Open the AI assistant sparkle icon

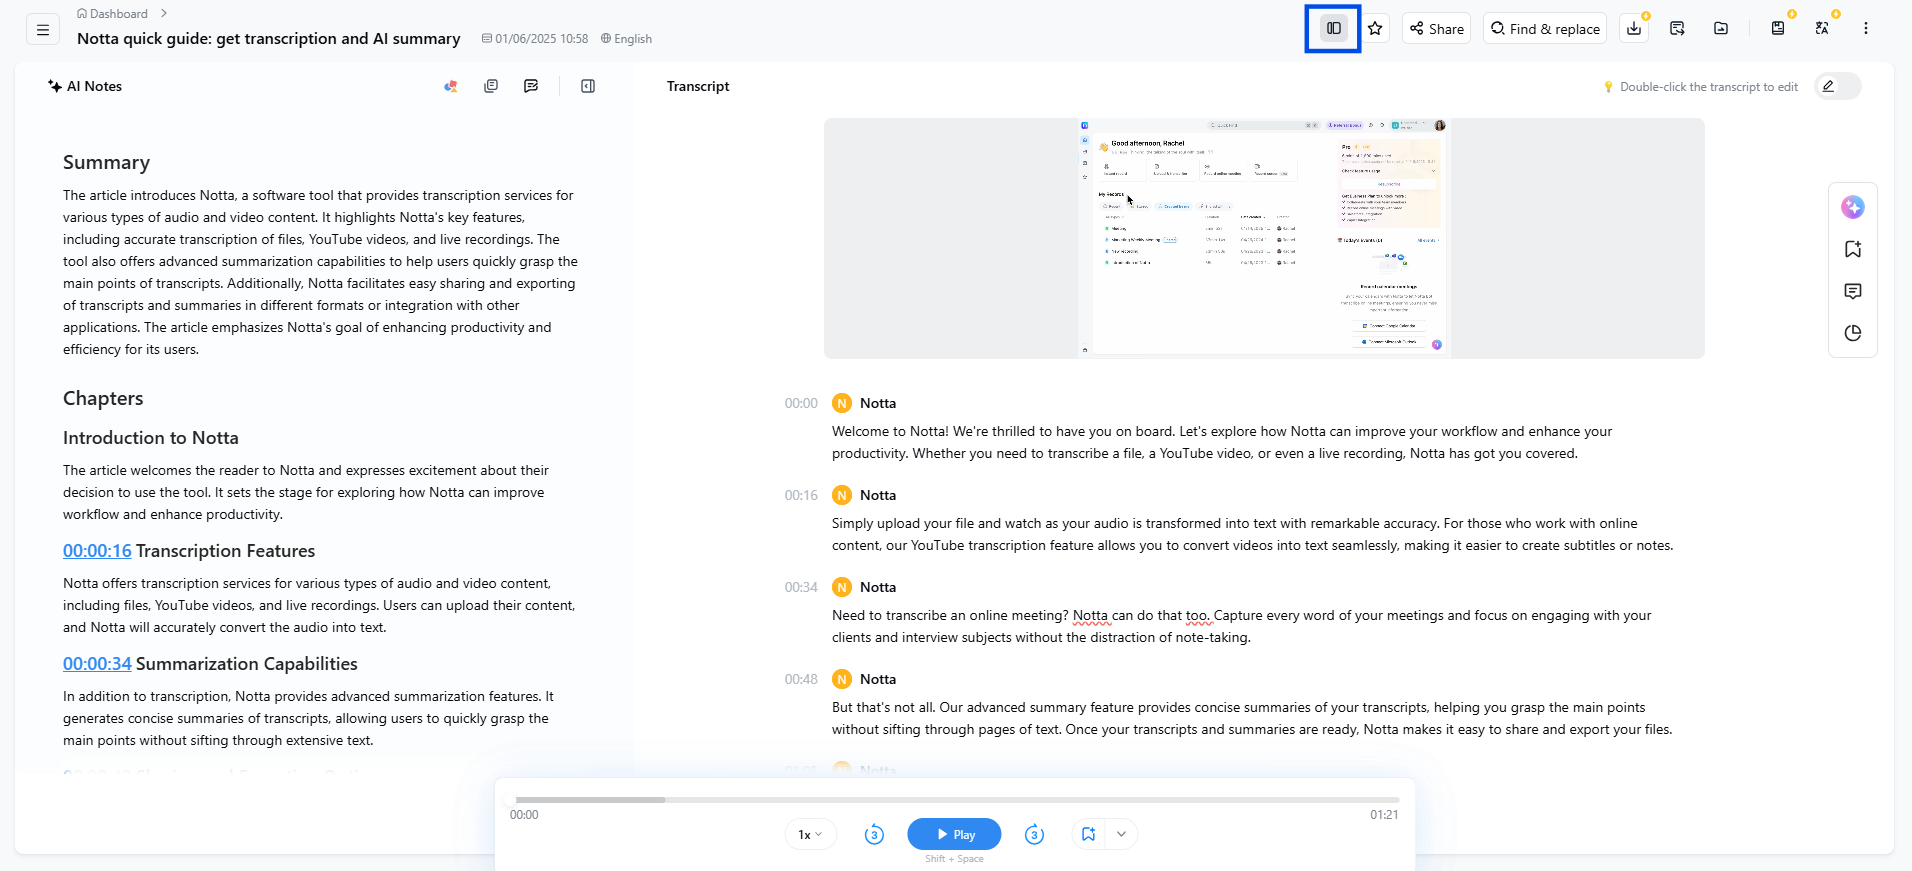1853,207
